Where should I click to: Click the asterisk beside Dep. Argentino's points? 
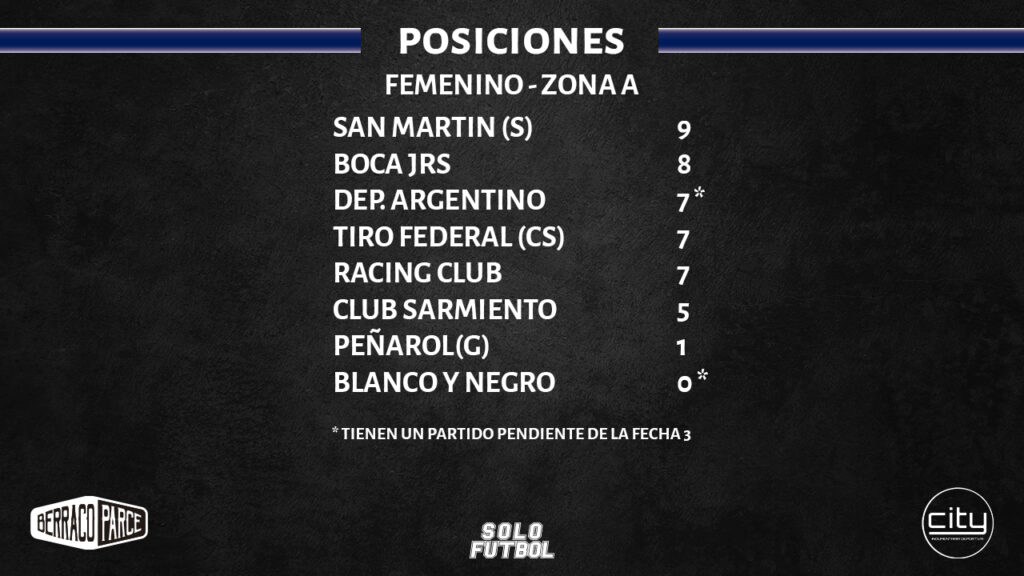pos(699,193)
